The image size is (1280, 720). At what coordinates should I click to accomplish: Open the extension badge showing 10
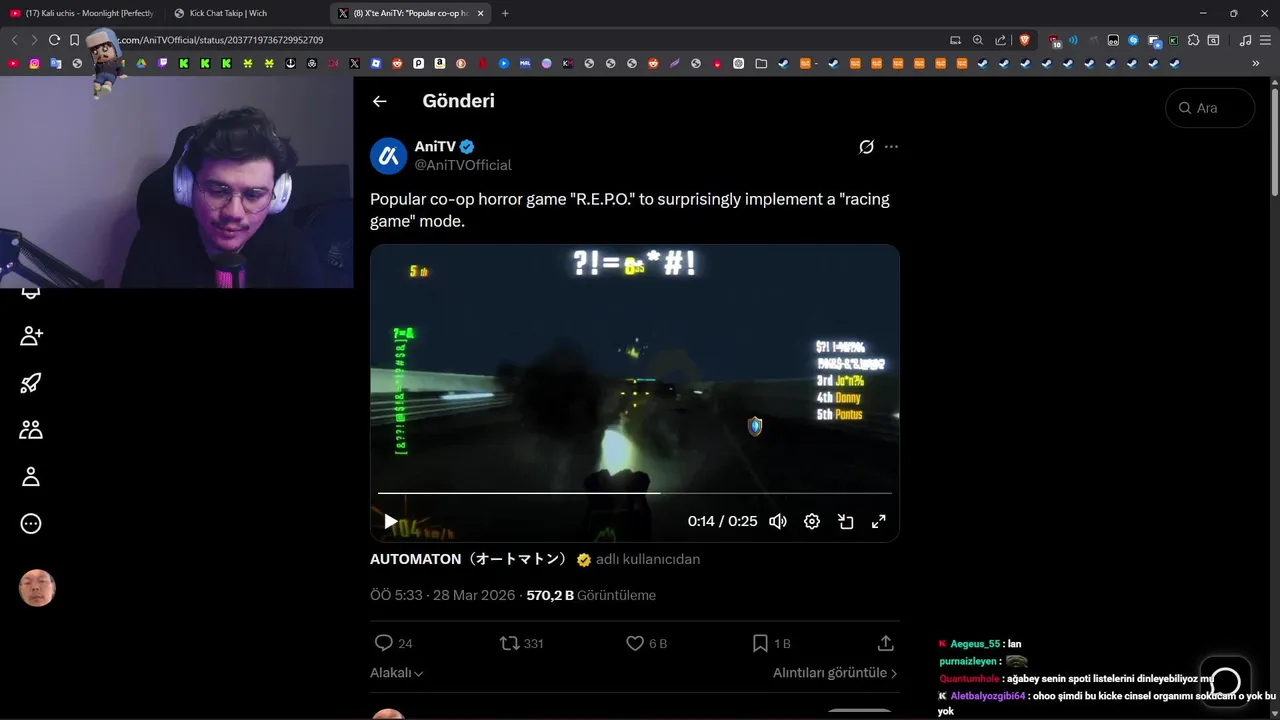pyautogui.click(x=1054, y=41)
